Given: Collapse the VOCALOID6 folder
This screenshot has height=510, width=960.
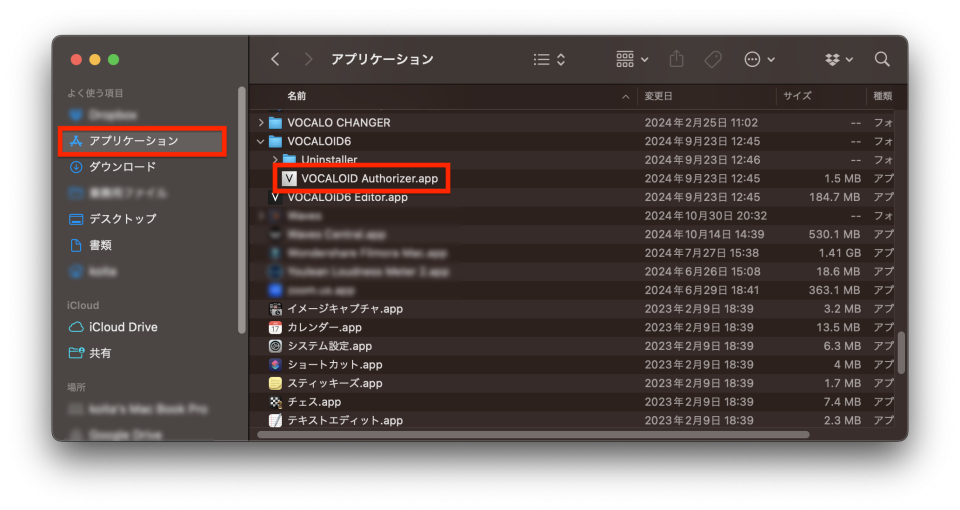Looking at the screenshot, I should coord(261,141).
